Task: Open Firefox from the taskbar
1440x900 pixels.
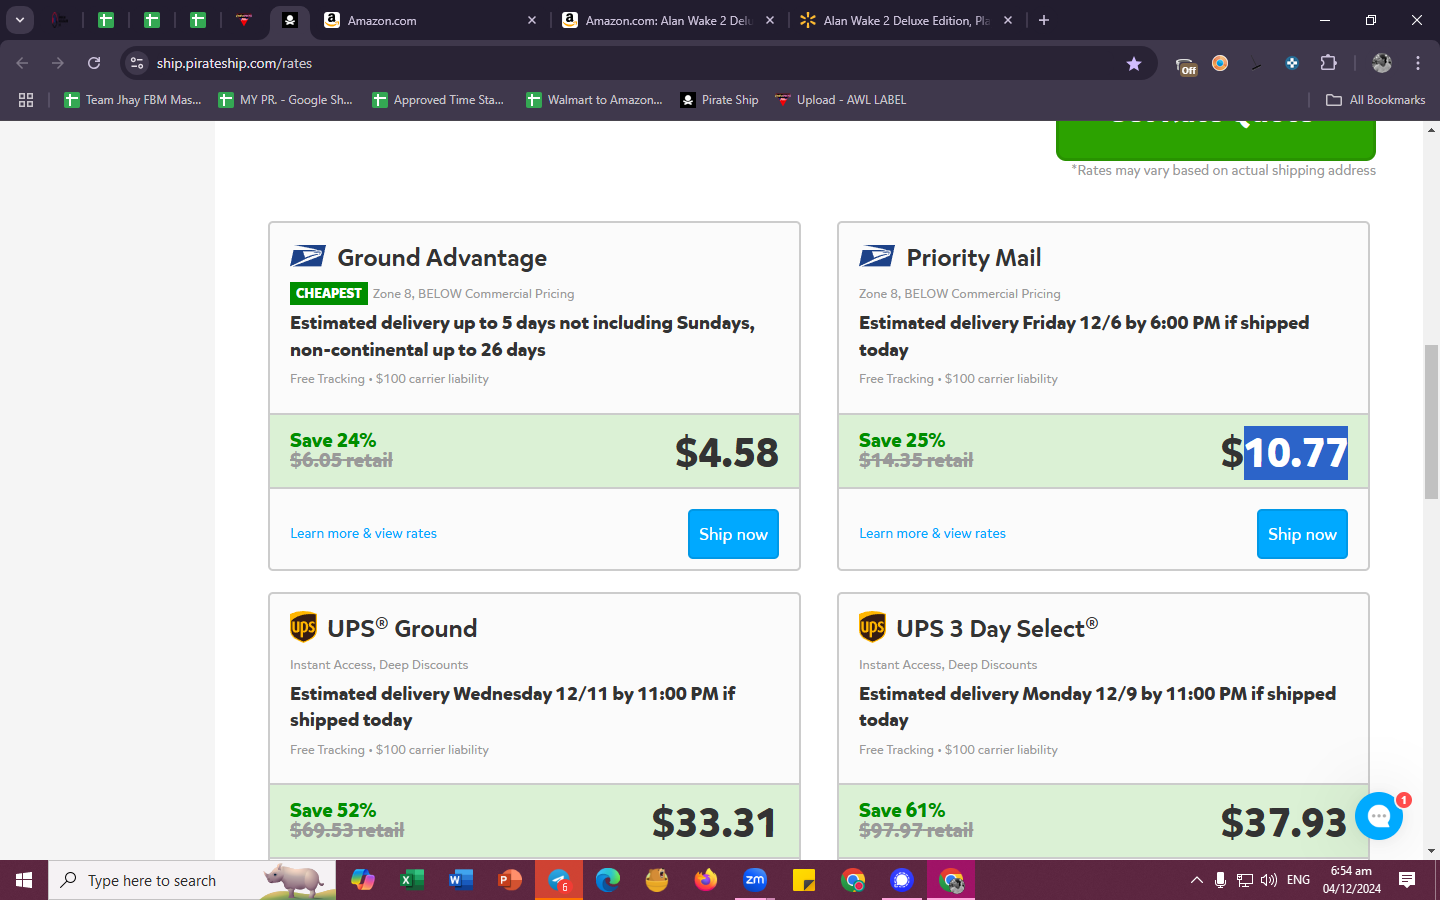Action: coord(706,880)
